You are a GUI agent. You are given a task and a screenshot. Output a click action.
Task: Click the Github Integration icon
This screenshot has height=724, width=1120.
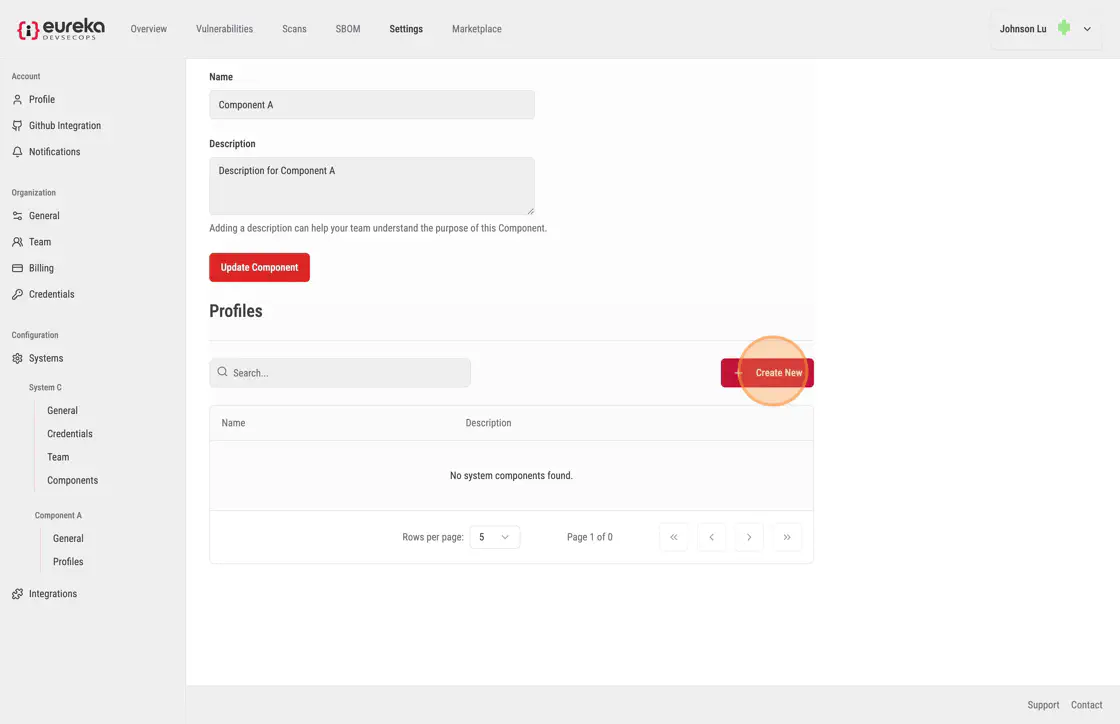[17, 126]
